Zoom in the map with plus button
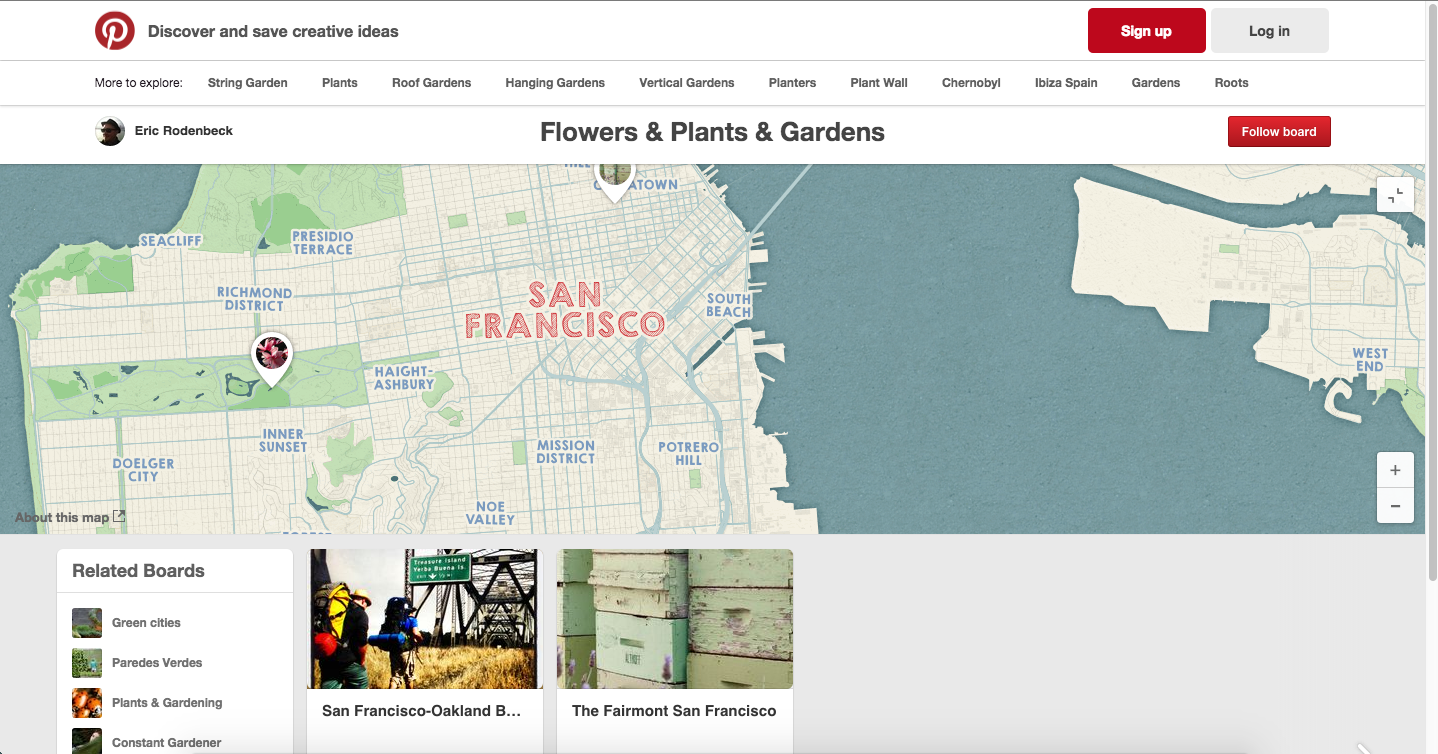Screen dimensions: 1438x754 (1395, 470)
